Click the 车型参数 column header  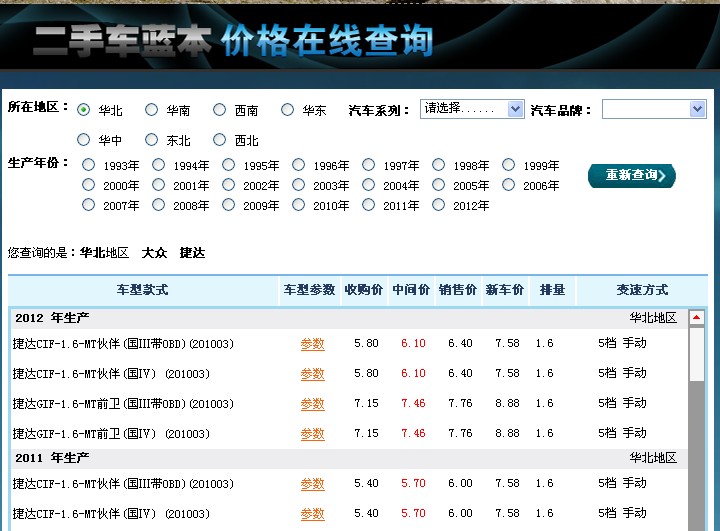point(309,290)
